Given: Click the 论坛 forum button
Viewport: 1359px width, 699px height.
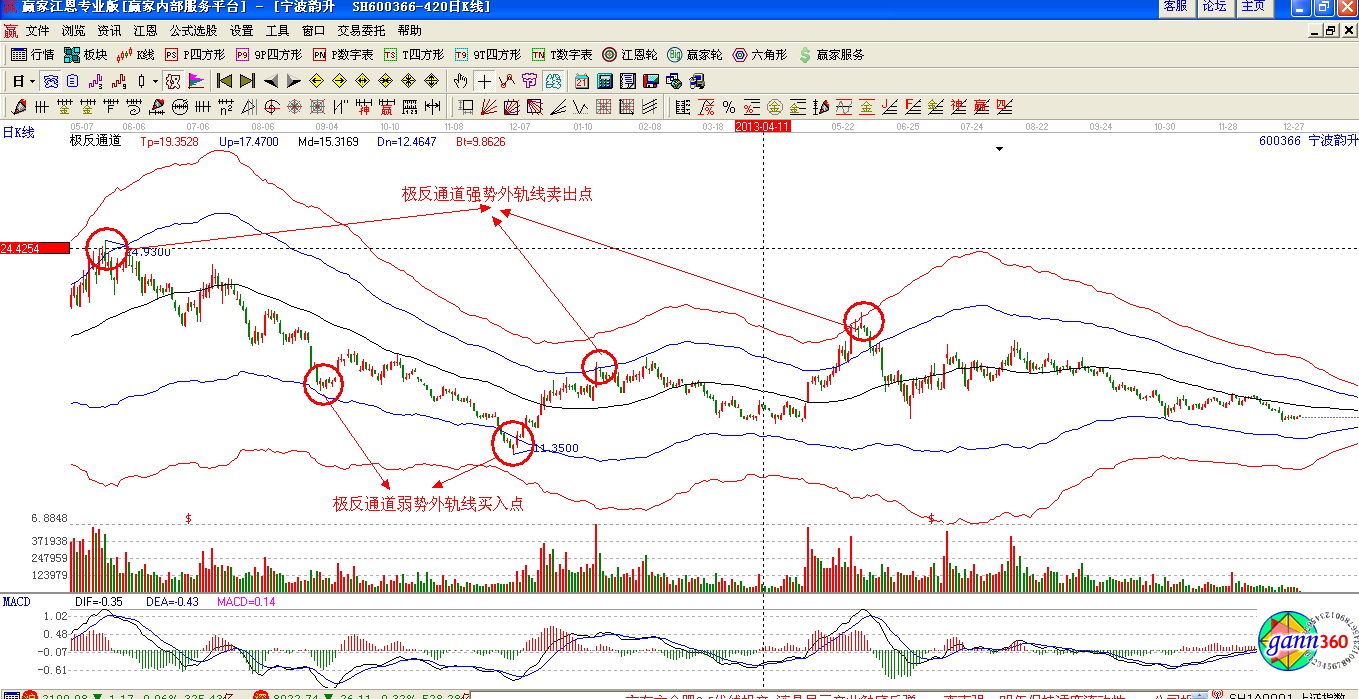Looking at the screenshot, I should point(1214,7).
